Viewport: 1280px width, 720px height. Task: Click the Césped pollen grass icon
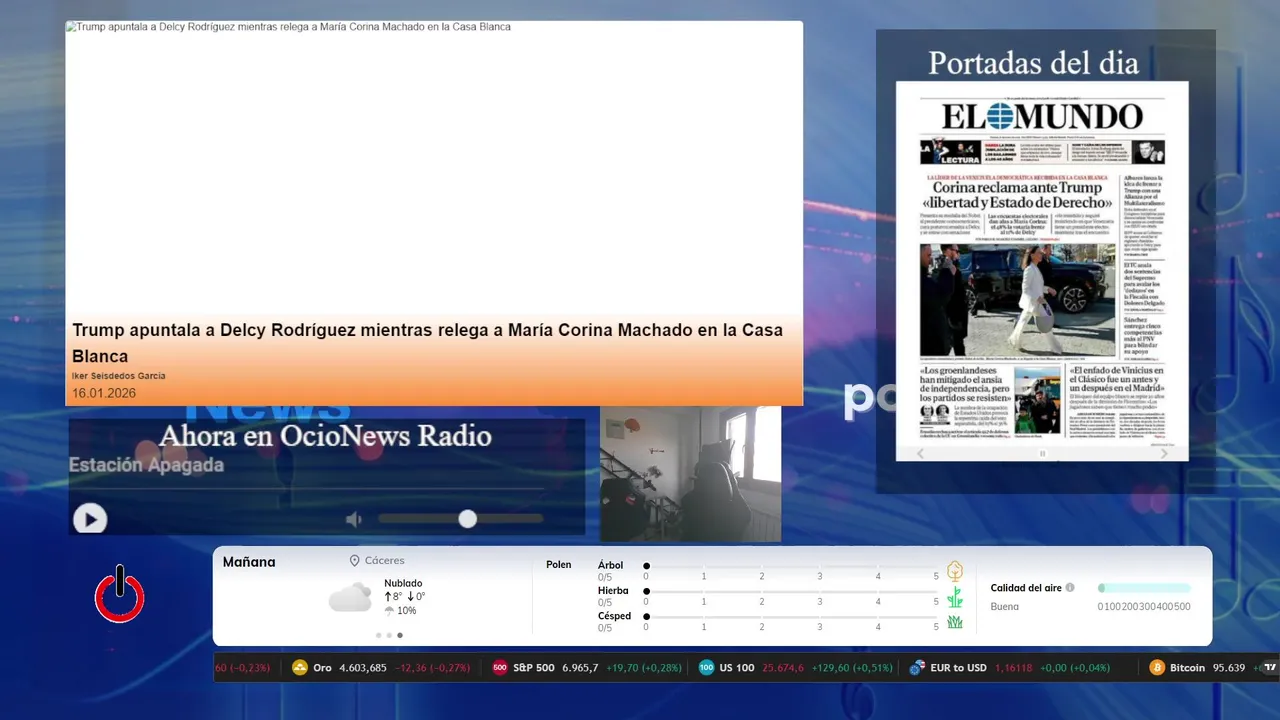tap(955, 622)
